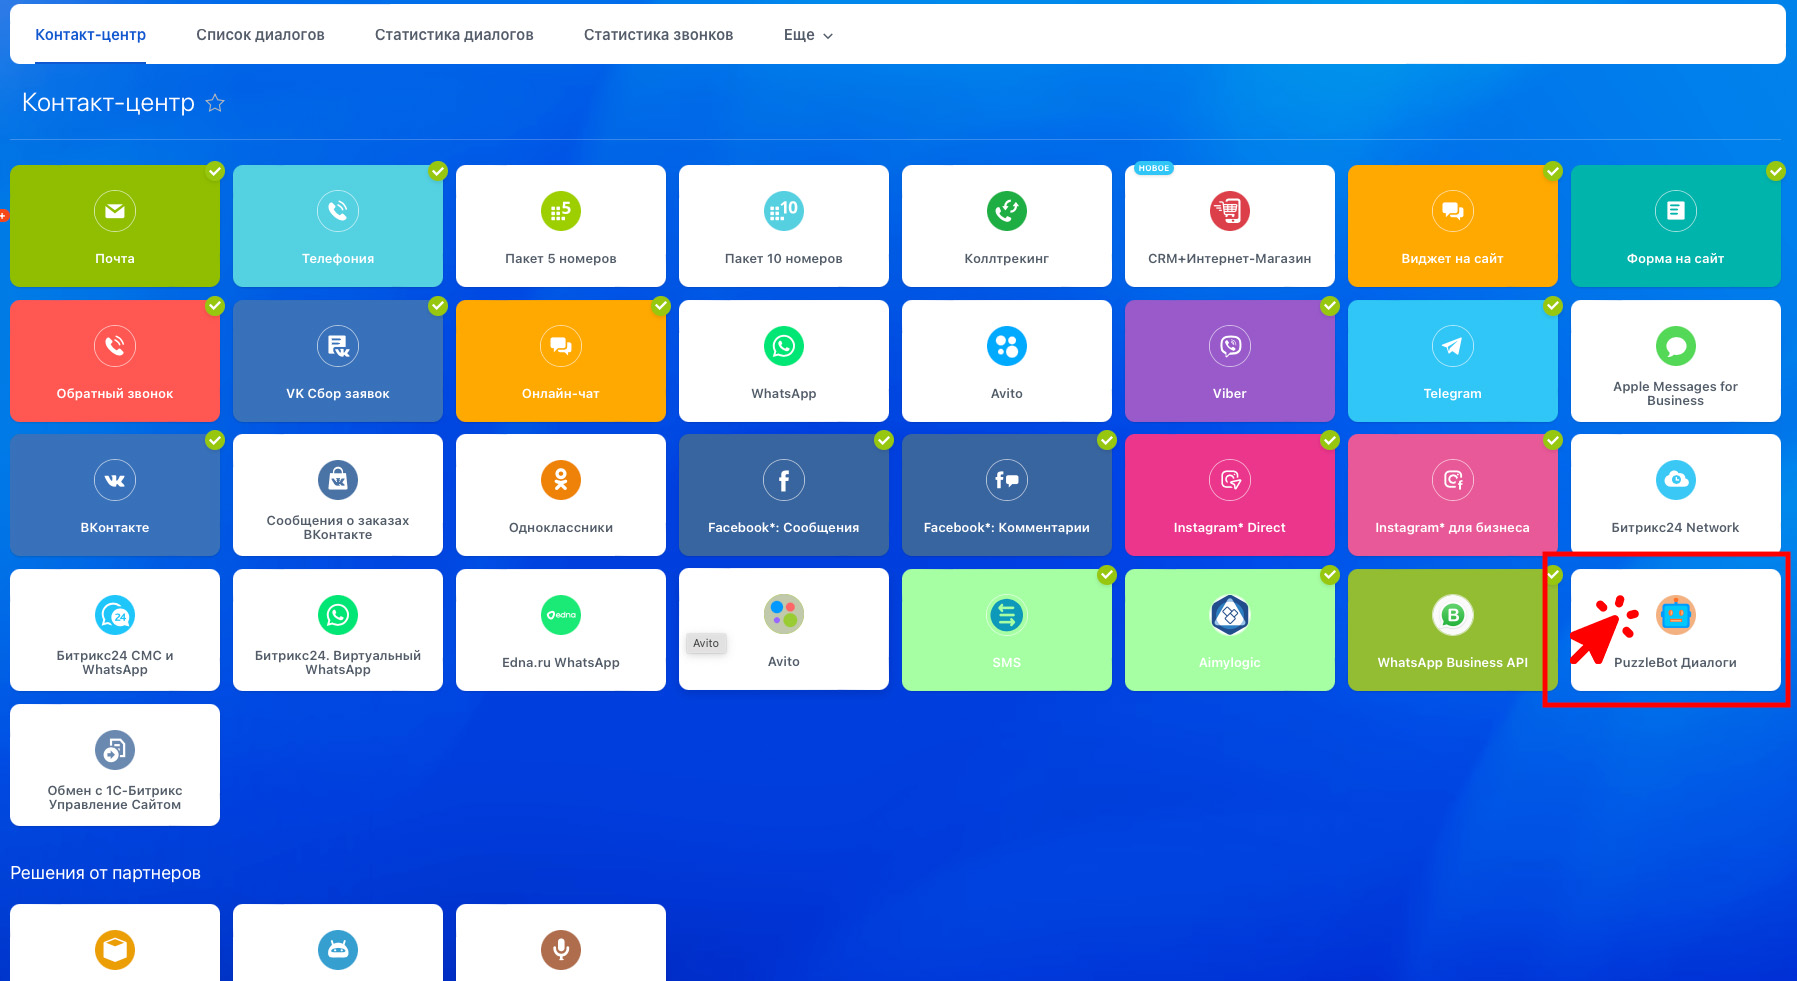Open the Apple Messages for Business tile

tap(1676, 361)
